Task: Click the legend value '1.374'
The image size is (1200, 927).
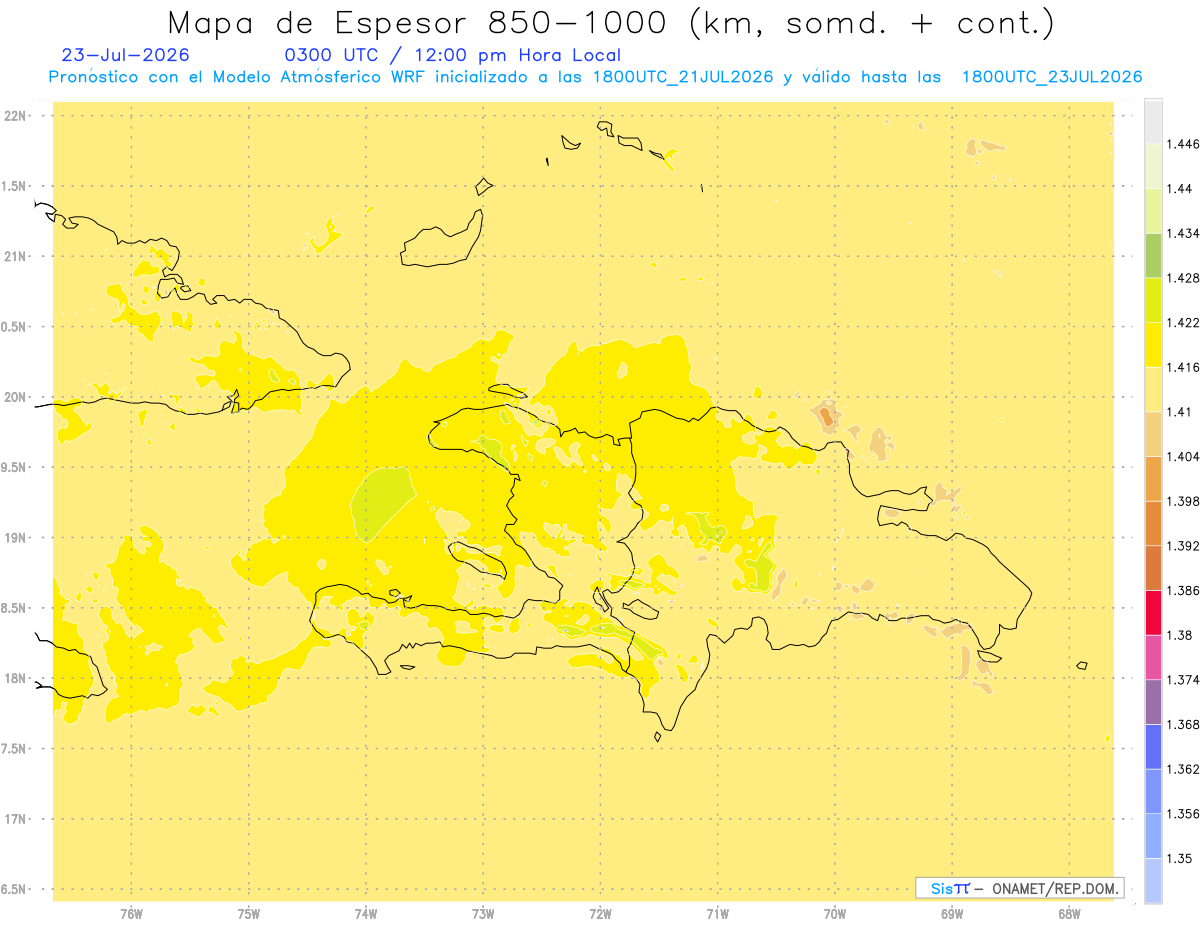Action: [x=1183, y=680]
